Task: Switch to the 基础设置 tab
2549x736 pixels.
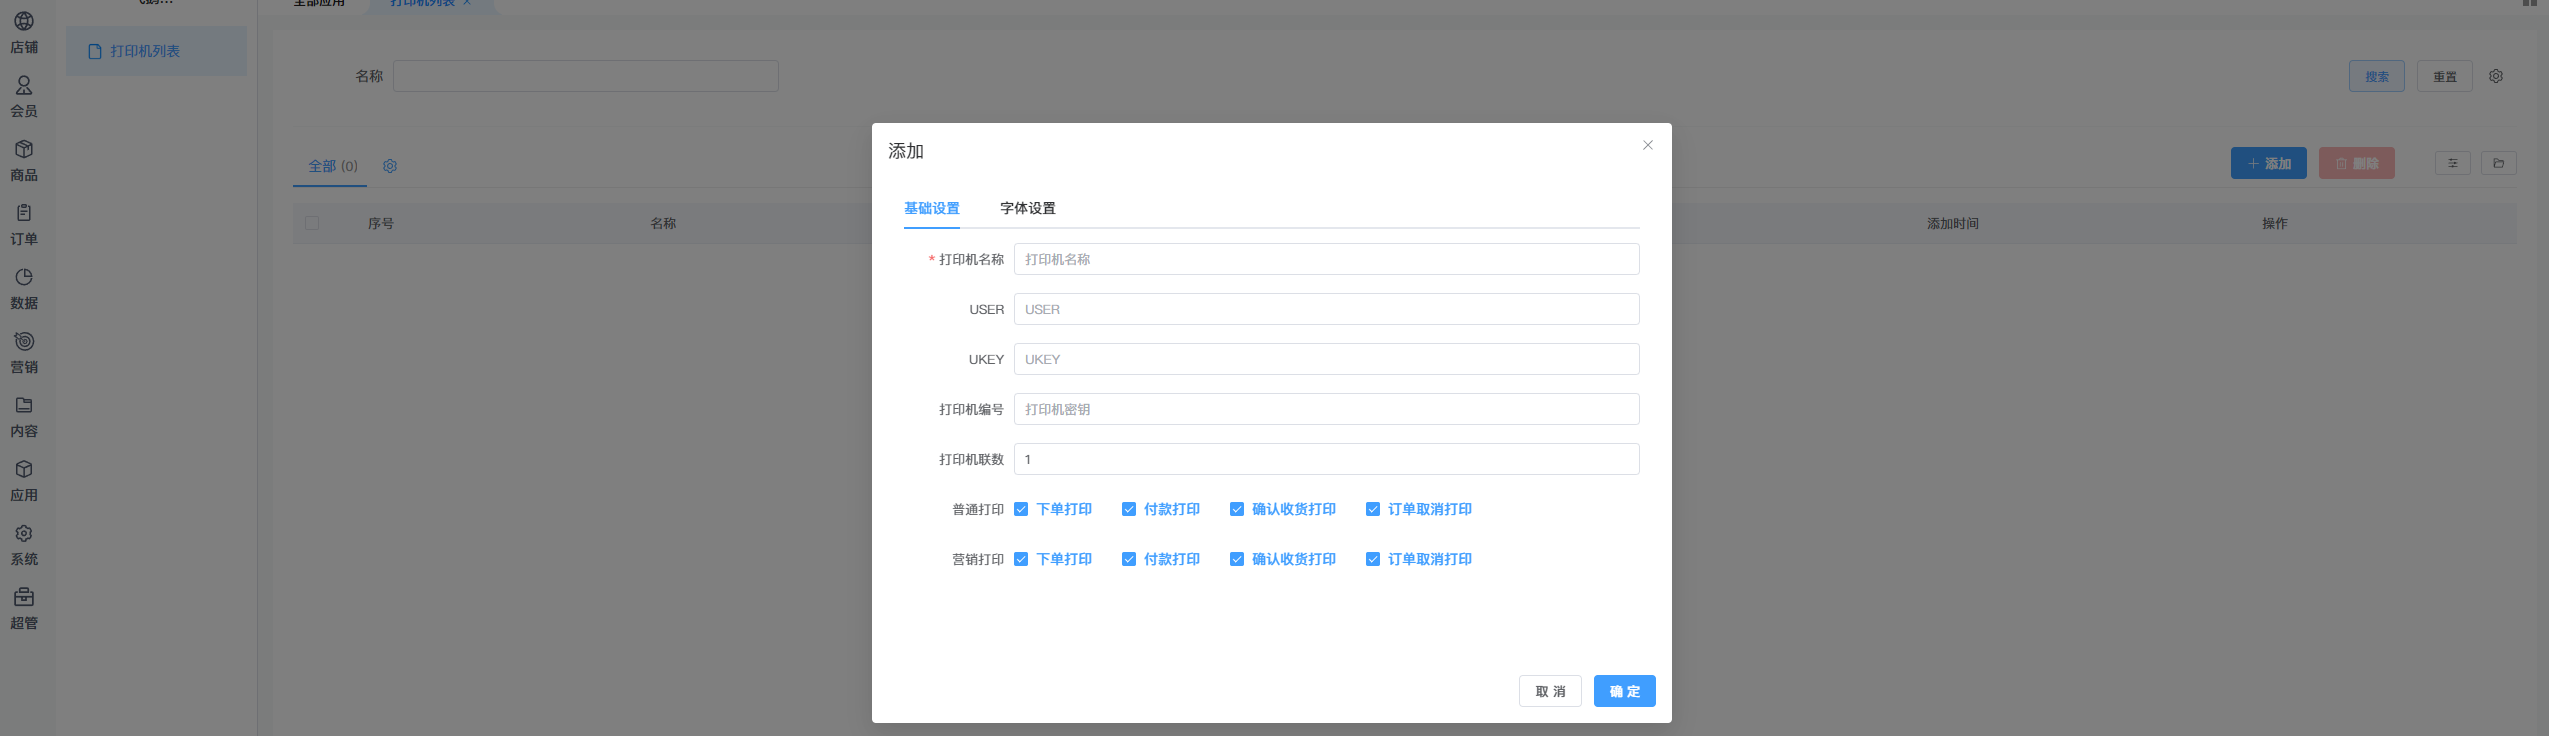Action: (932, 208)
